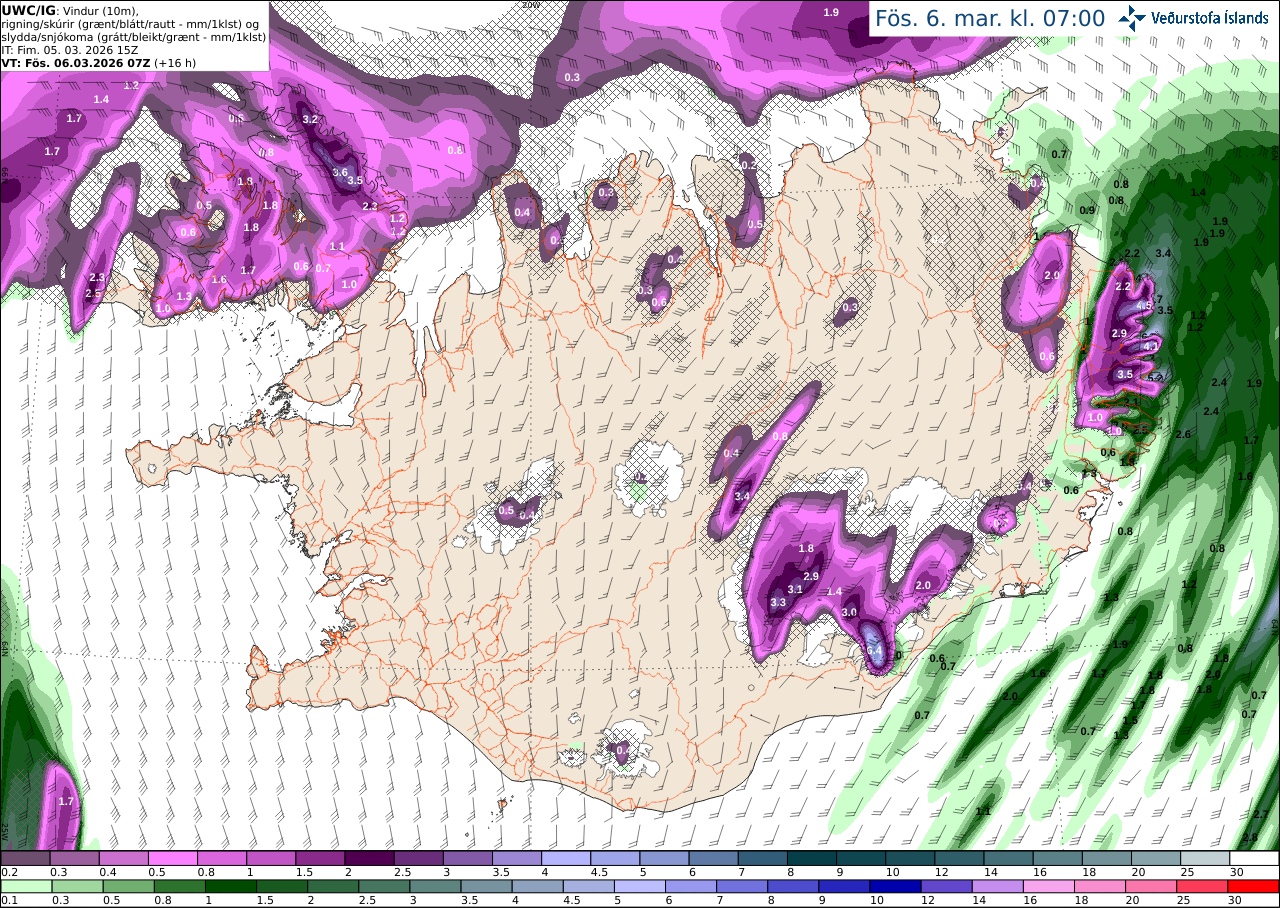Viewport: 1280px width, 908px height.
Task: Select the 'VT: Fös. 06.03.2026 07Z' valid time
Action: coord(75,62)
